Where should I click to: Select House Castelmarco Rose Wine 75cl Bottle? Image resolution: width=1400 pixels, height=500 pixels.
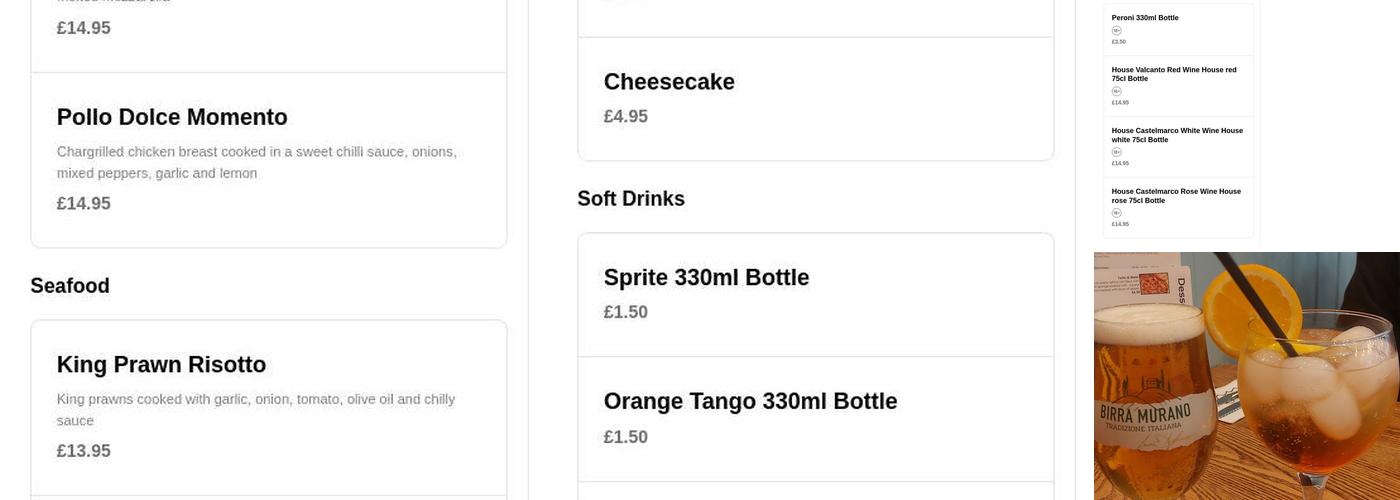(x=1175, y=196)
